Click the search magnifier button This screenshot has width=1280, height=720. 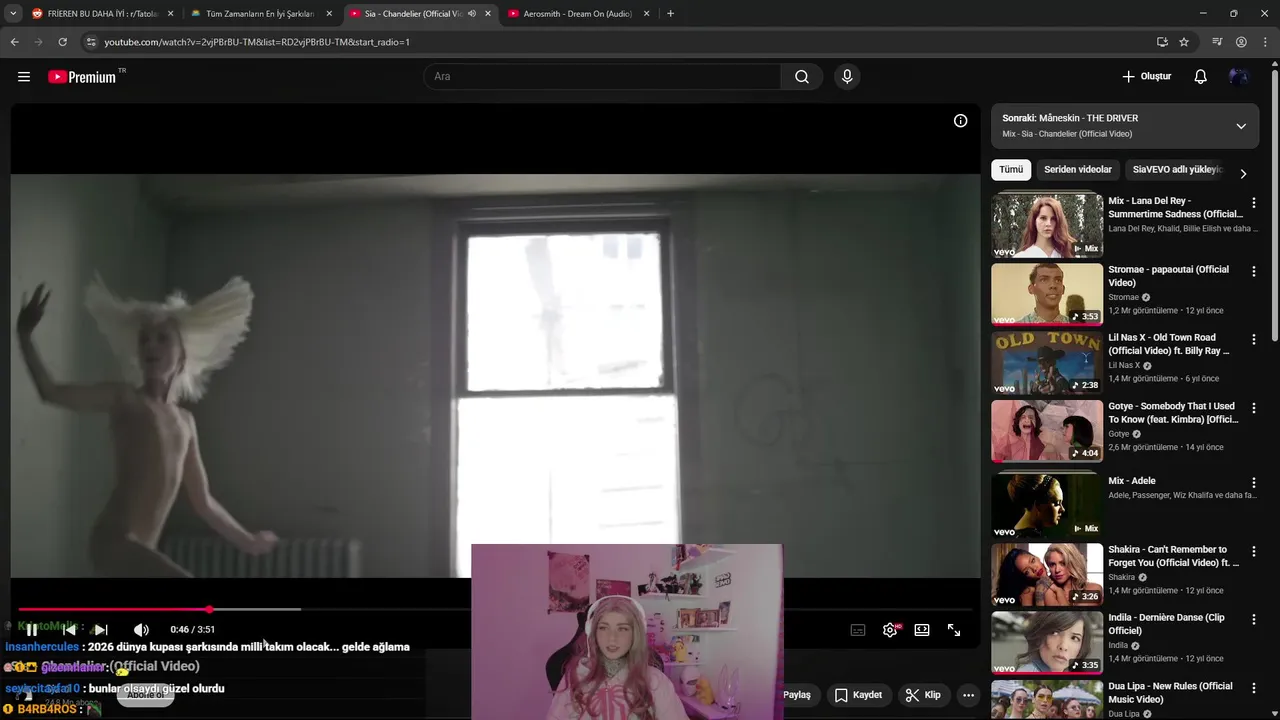coord(802,77)
